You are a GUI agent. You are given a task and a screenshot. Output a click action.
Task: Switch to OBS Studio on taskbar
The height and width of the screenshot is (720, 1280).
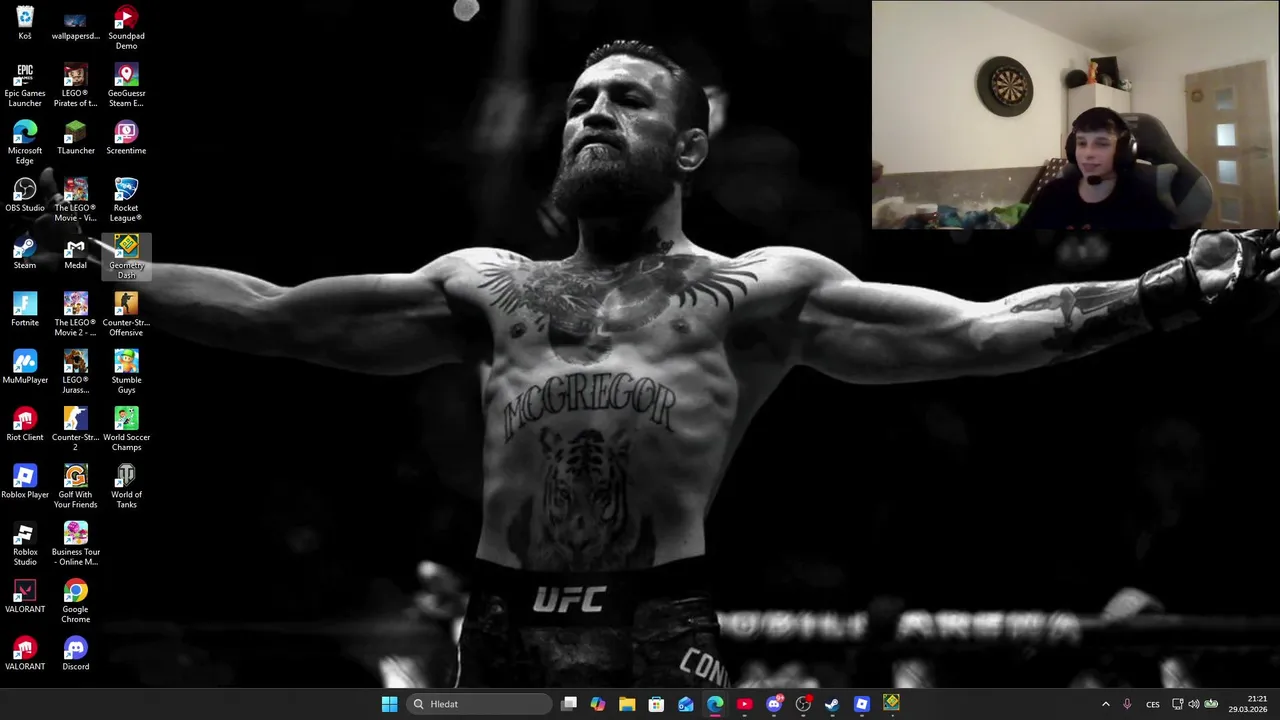pyautogui.click(x=803, y=704)
